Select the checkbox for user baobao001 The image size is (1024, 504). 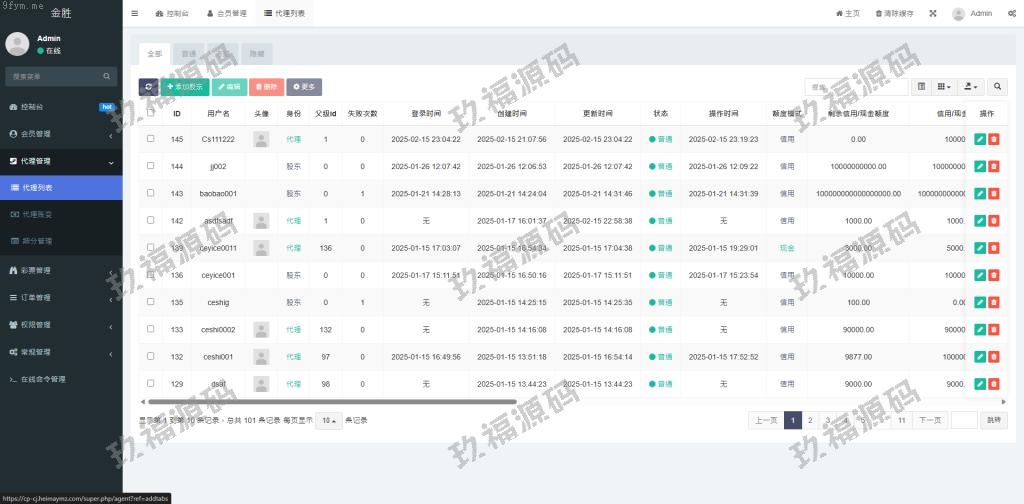click(151, 193)
